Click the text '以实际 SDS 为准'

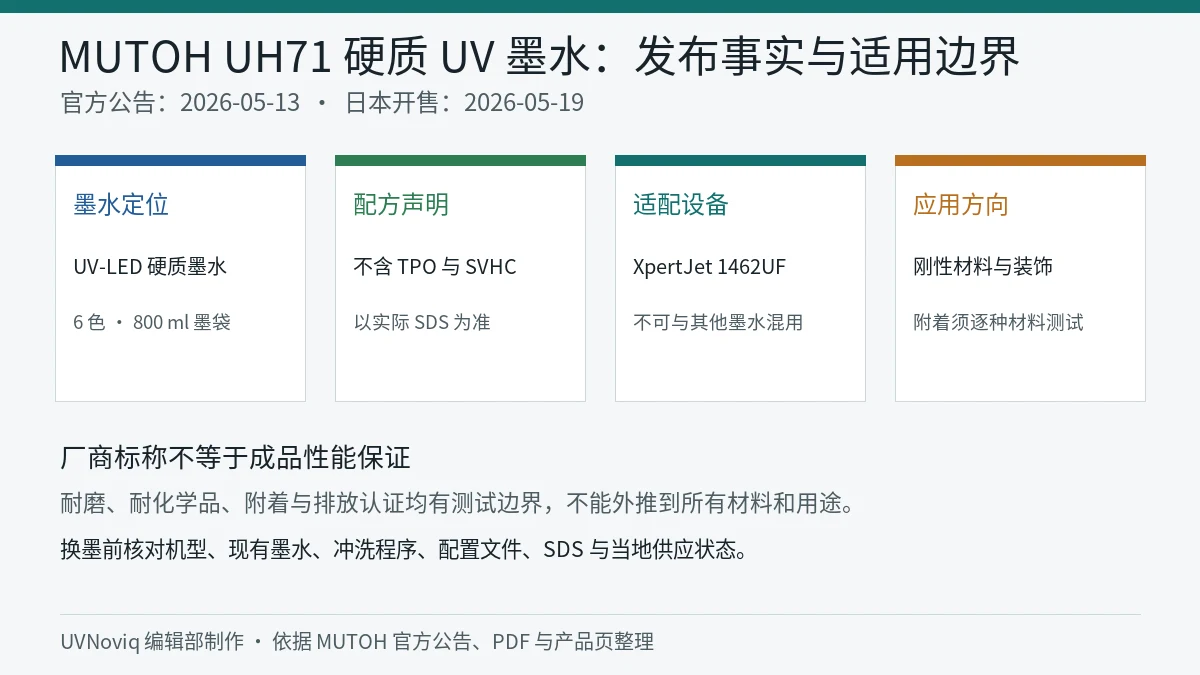[x=422, y=323]
